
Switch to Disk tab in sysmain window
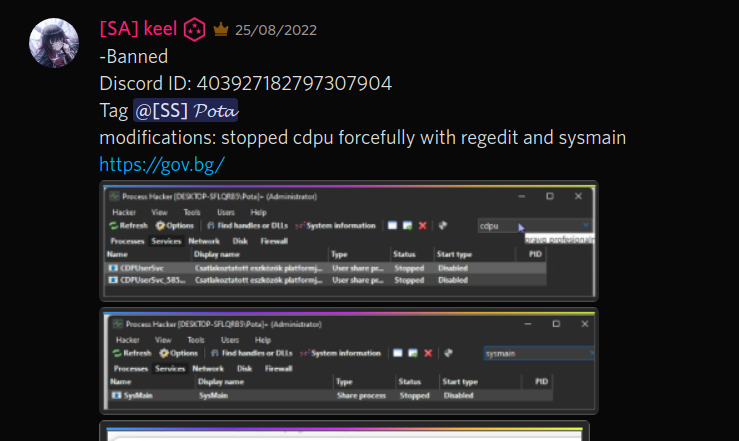[x=245, y=369]
